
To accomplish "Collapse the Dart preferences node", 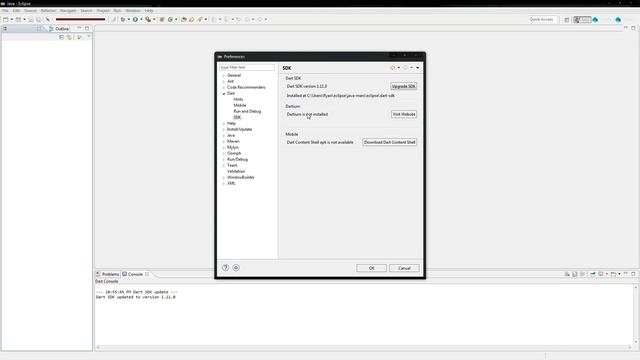I will tap(224, 93).
